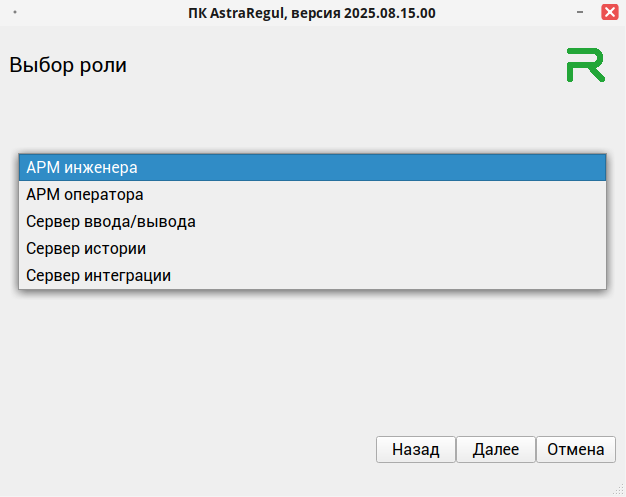
Task: Close the installer with red X button
Action: coord(608,12)
